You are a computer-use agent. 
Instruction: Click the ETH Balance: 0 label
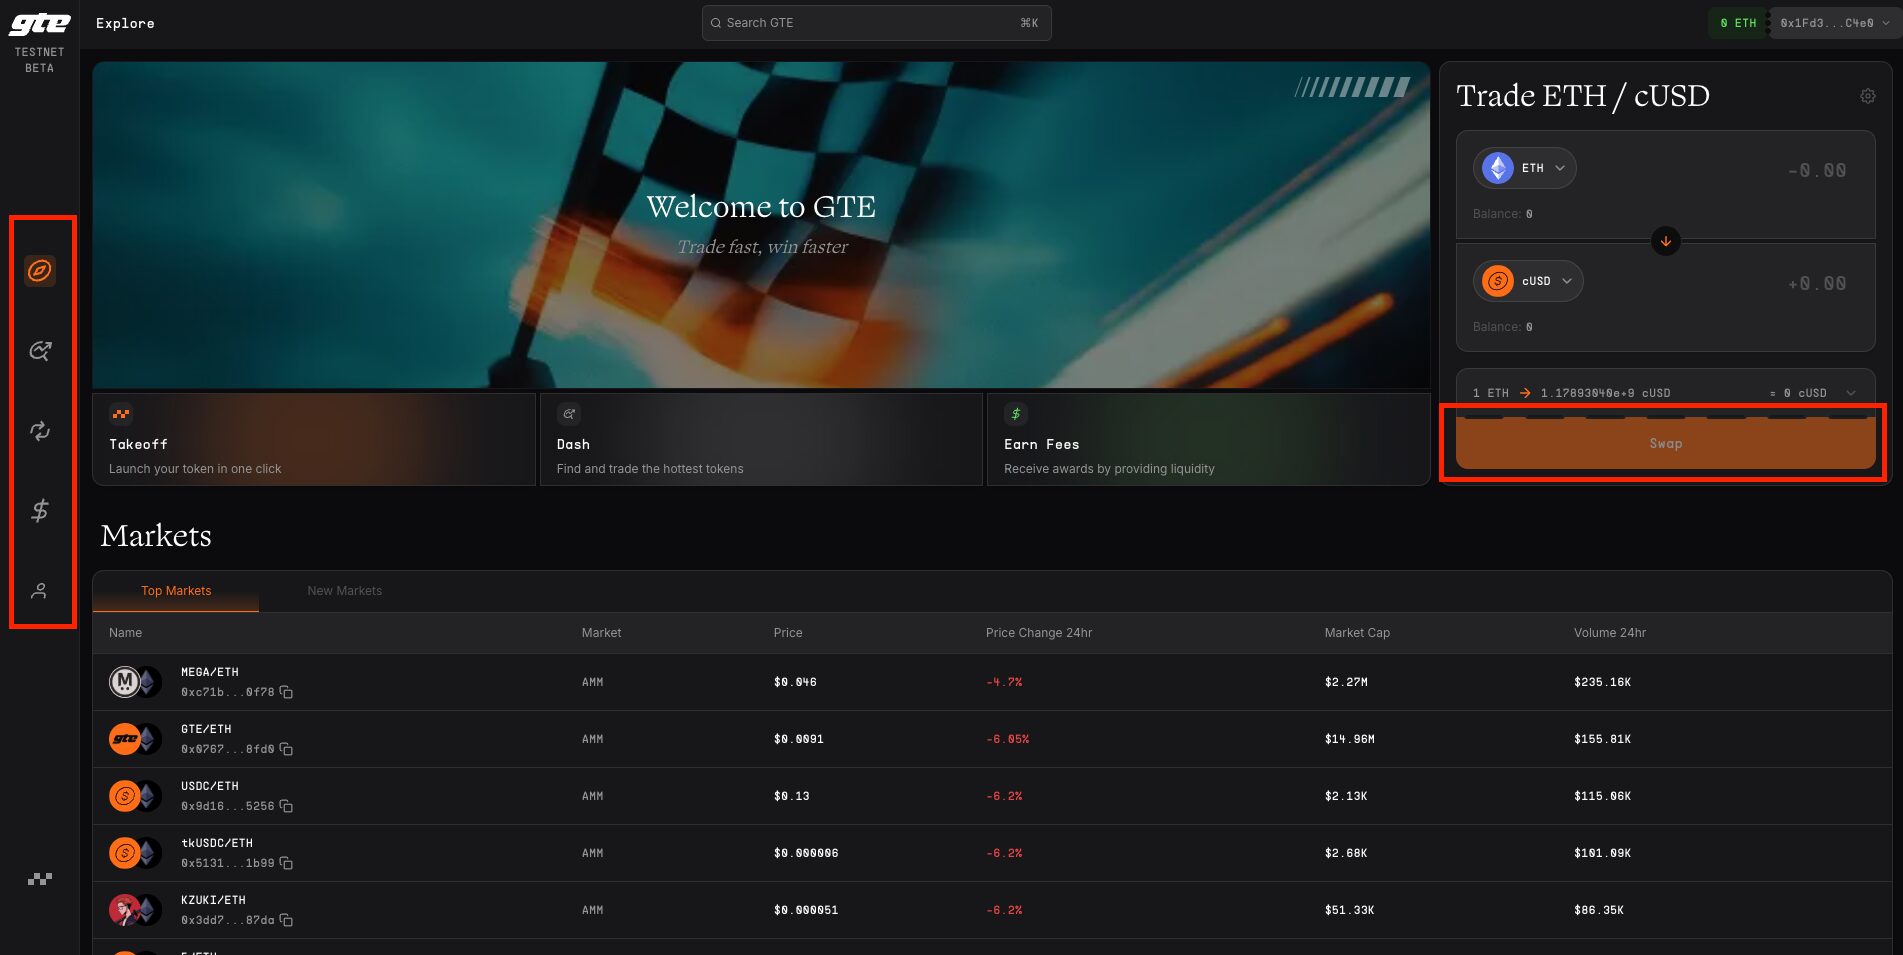tap(1502, 214)
